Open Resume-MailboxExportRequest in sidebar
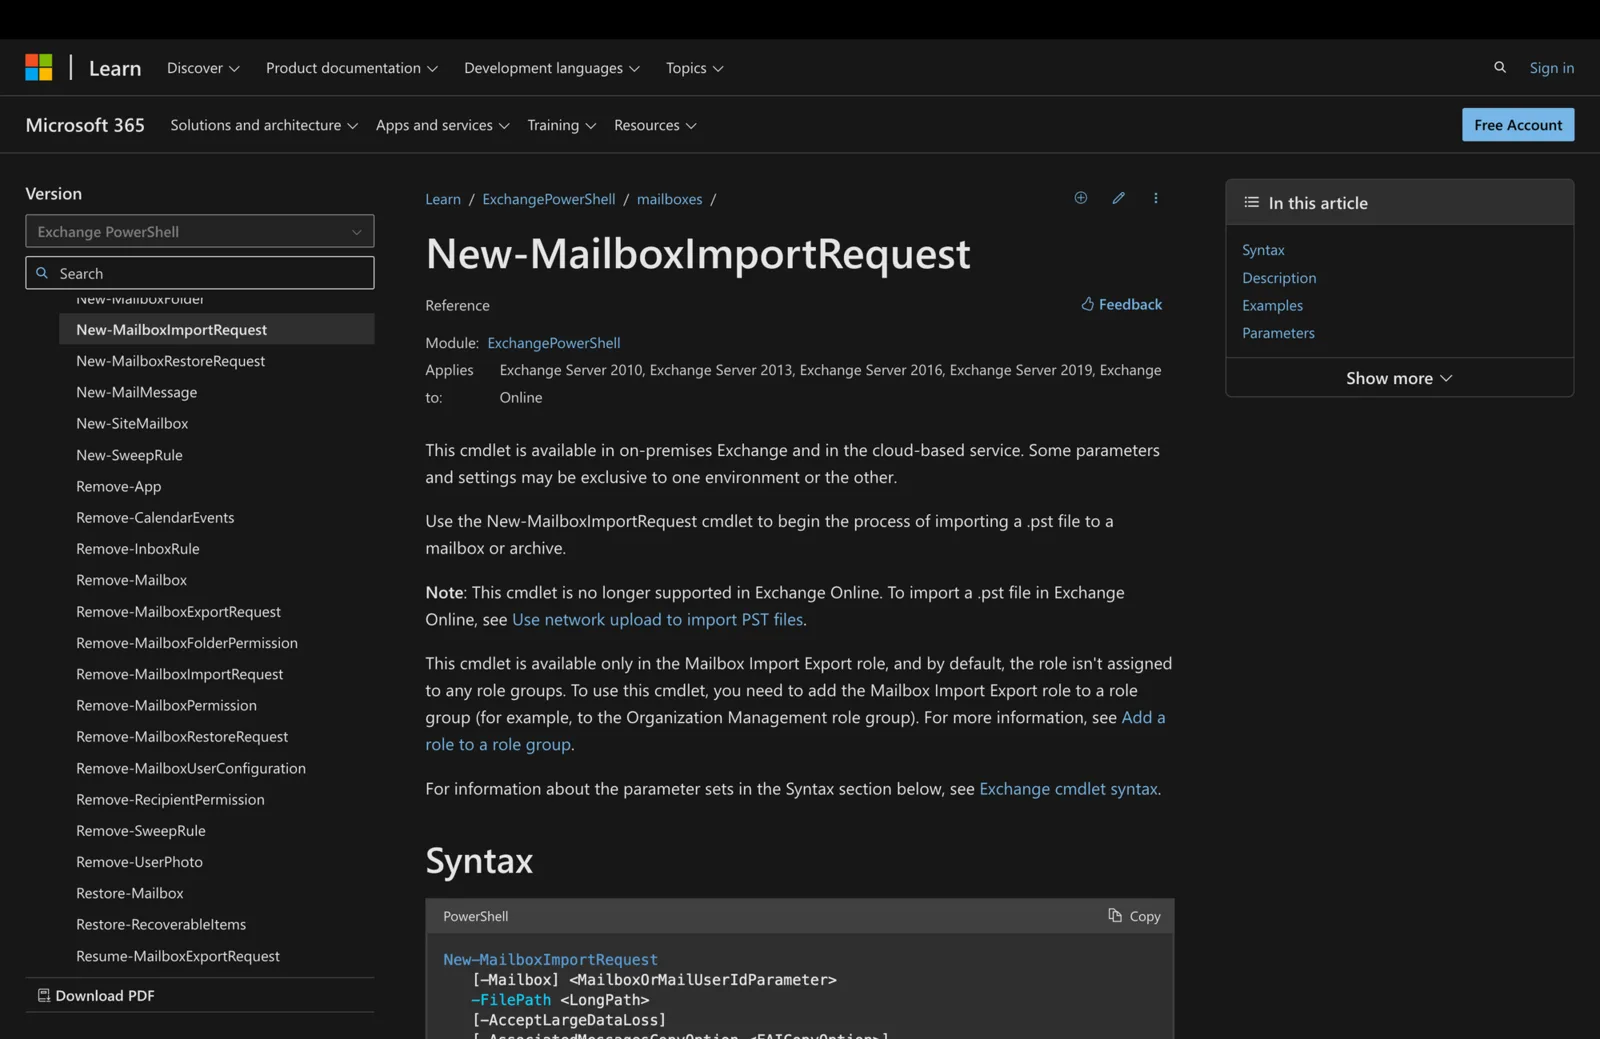 pyautogui.click(x=178, y=956)
